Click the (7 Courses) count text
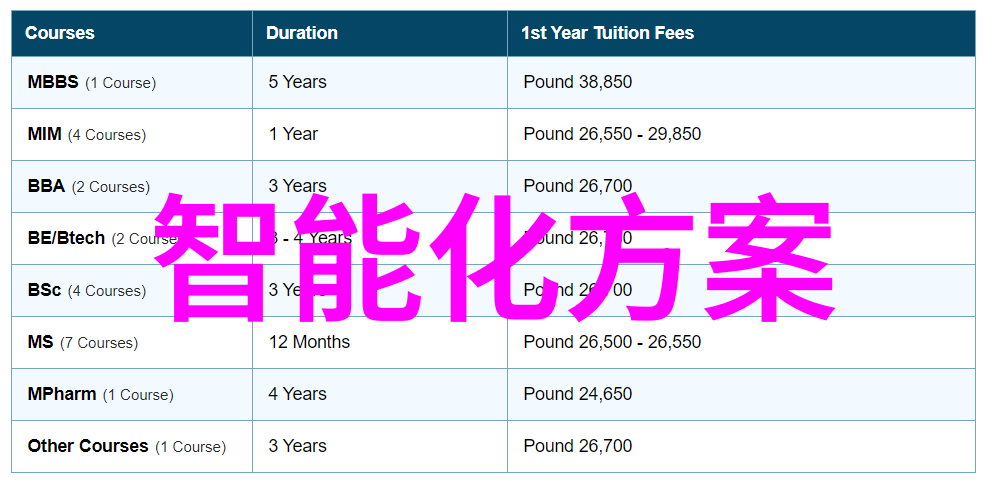The height and width of the screenshot is (483, 984). click(x=99, y=343)
